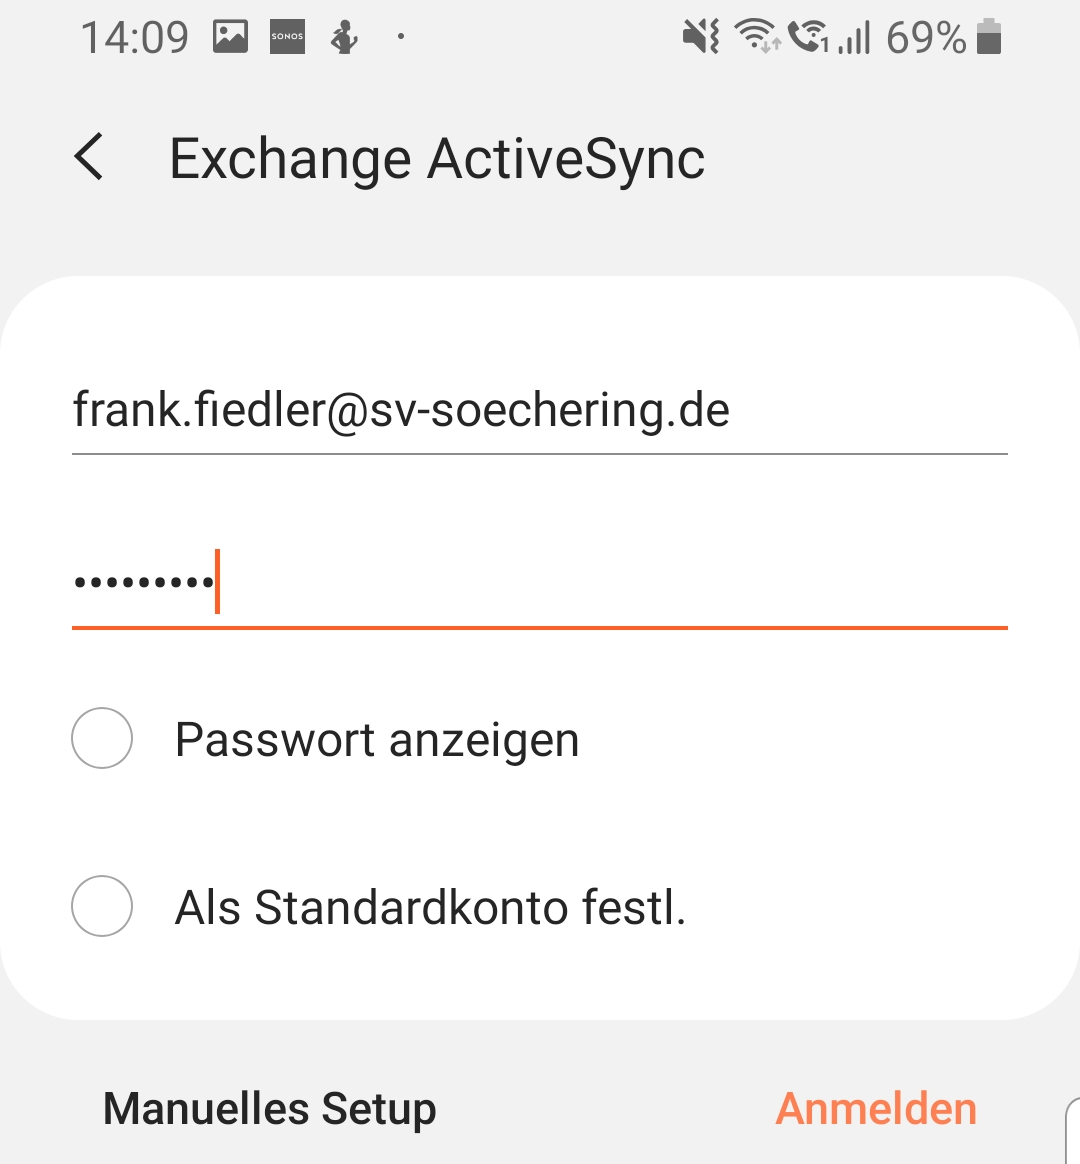The width and height of the screenshot is (1080, 1164).
Task: Go back using the left arrow
Action: 89,158
